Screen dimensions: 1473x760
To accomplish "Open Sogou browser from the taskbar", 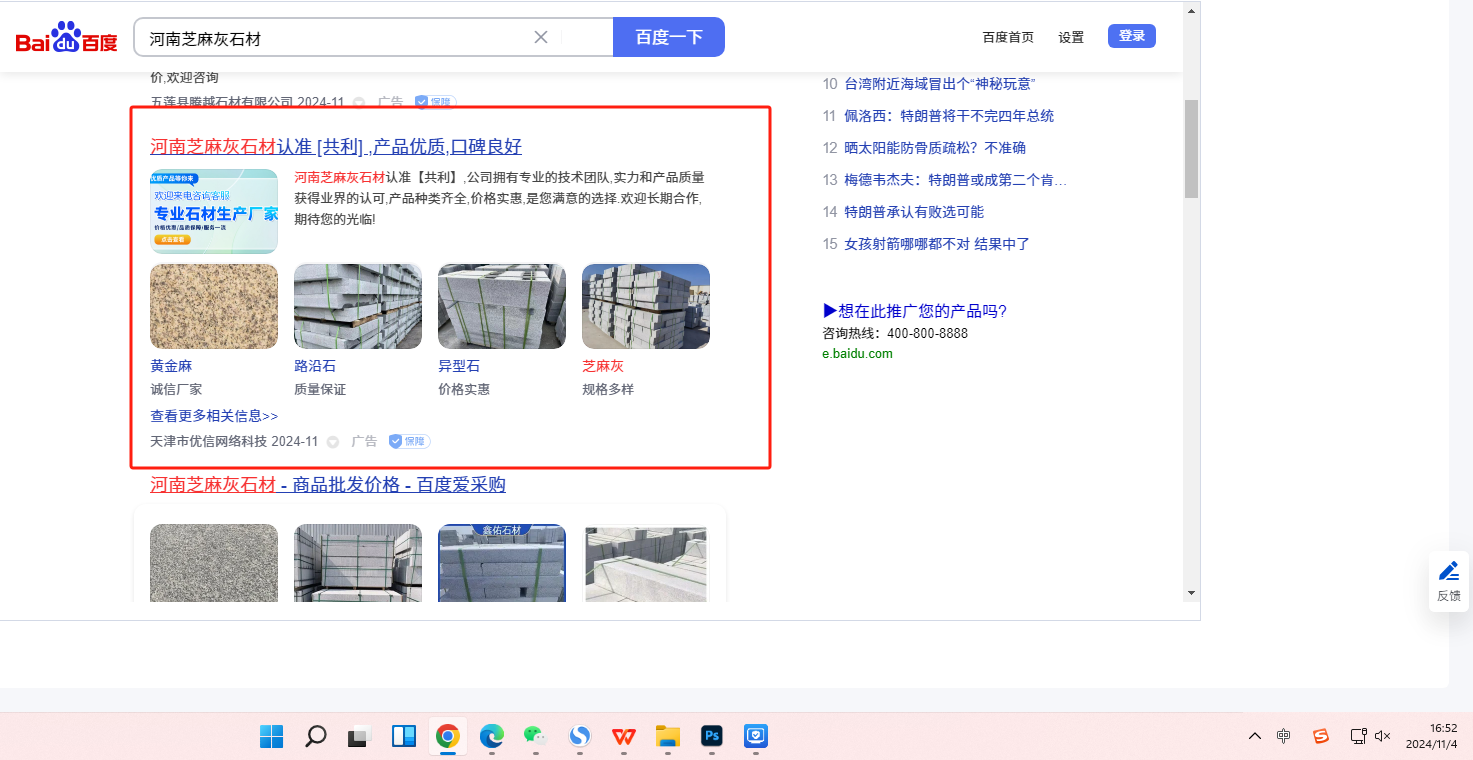I will click(x=579, y=737).
